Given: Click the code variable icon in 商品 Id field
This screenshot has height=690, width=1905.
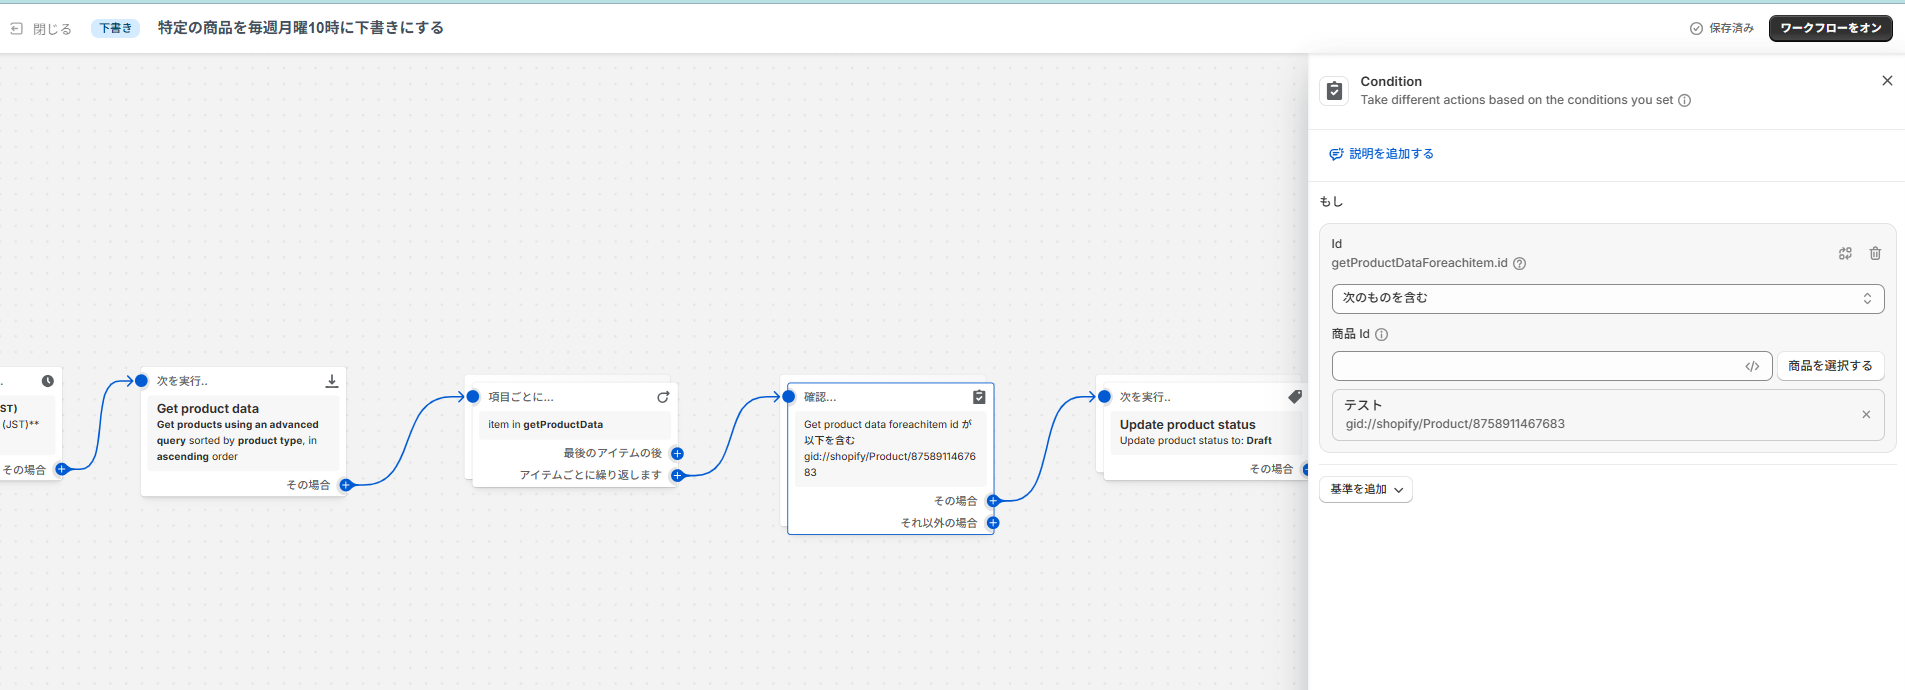Looking at the screenshot, I should tap(1752, 366).
